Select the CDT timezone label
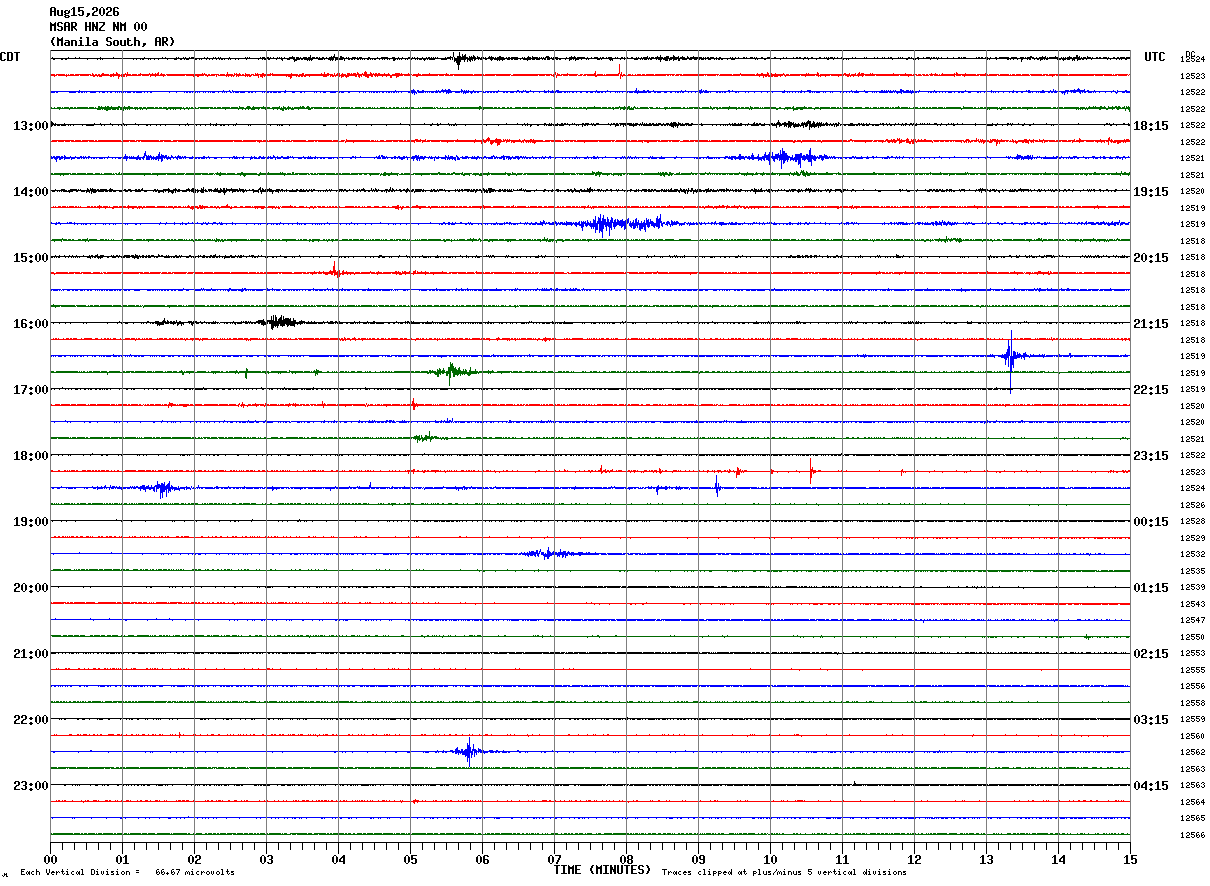This screenshot has height=886, width=1210. pyautogui.click(x=10, y=57)
